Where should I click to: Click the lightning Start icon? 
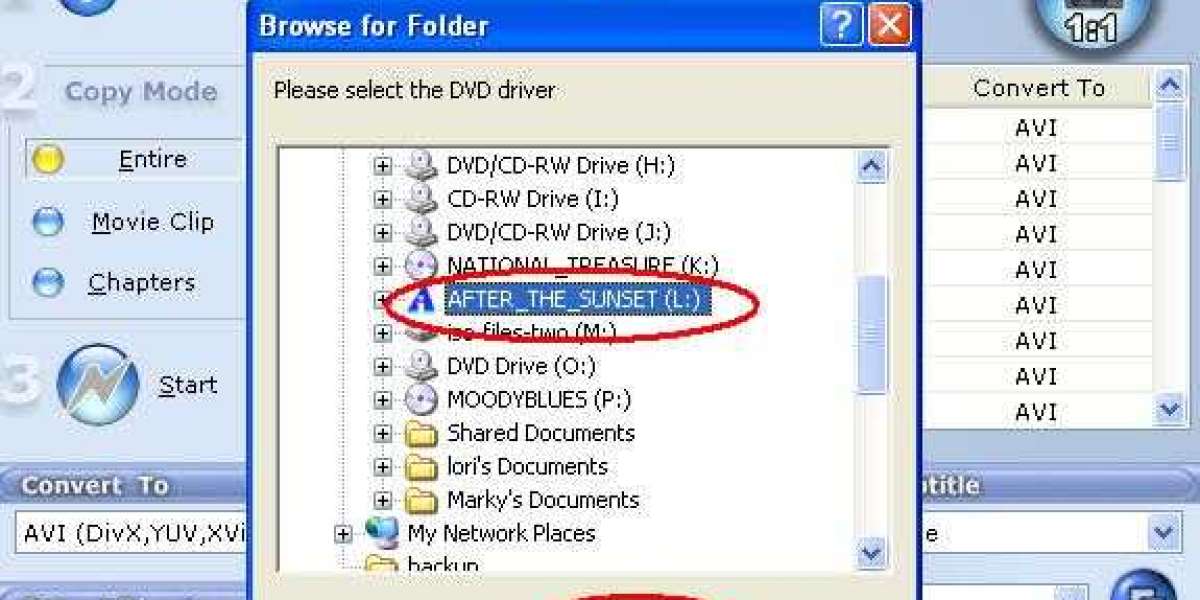point(98,385)
